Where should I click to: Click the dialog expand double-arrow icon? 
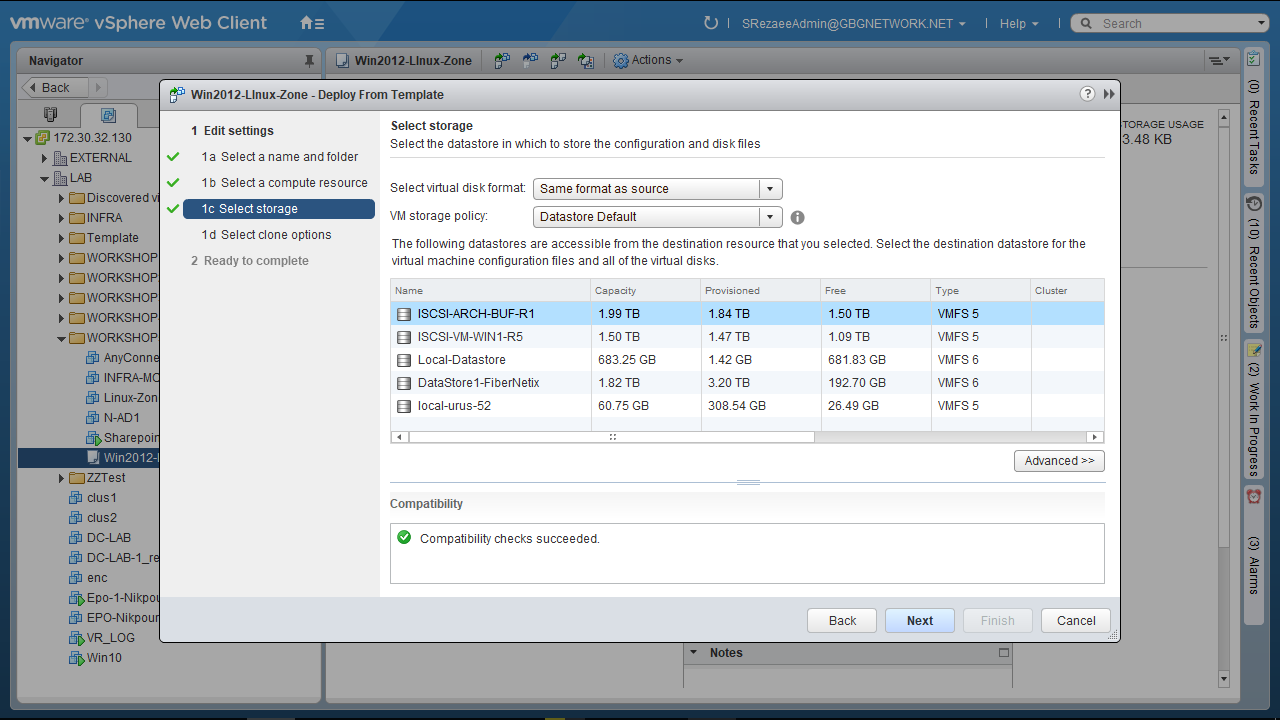point(1109,94)
